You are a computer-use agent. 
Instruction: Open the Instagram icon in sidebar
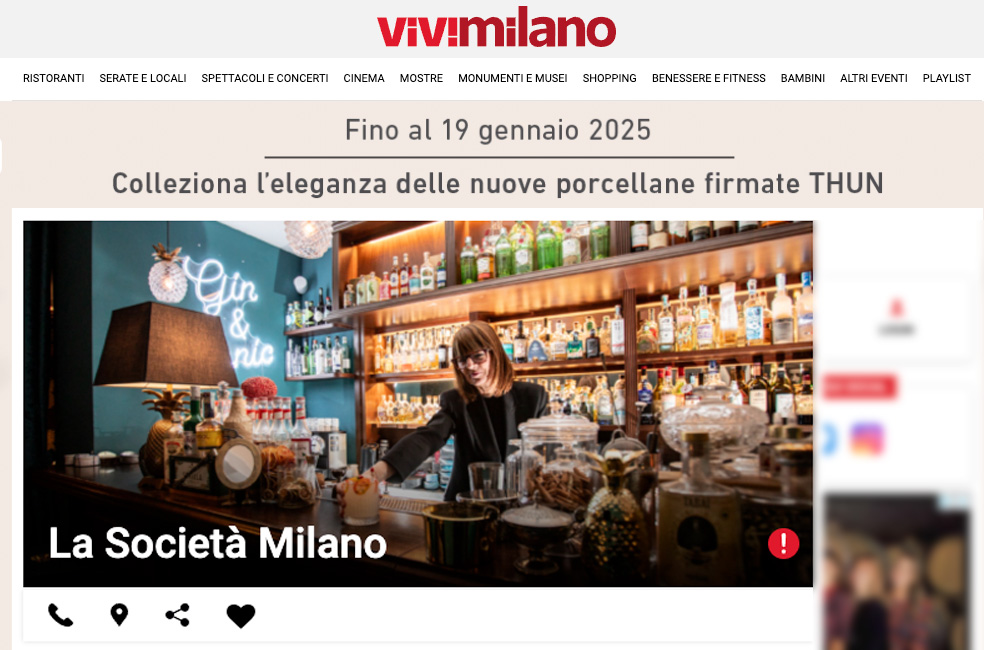pyautogui.click(x=867, y=439)
